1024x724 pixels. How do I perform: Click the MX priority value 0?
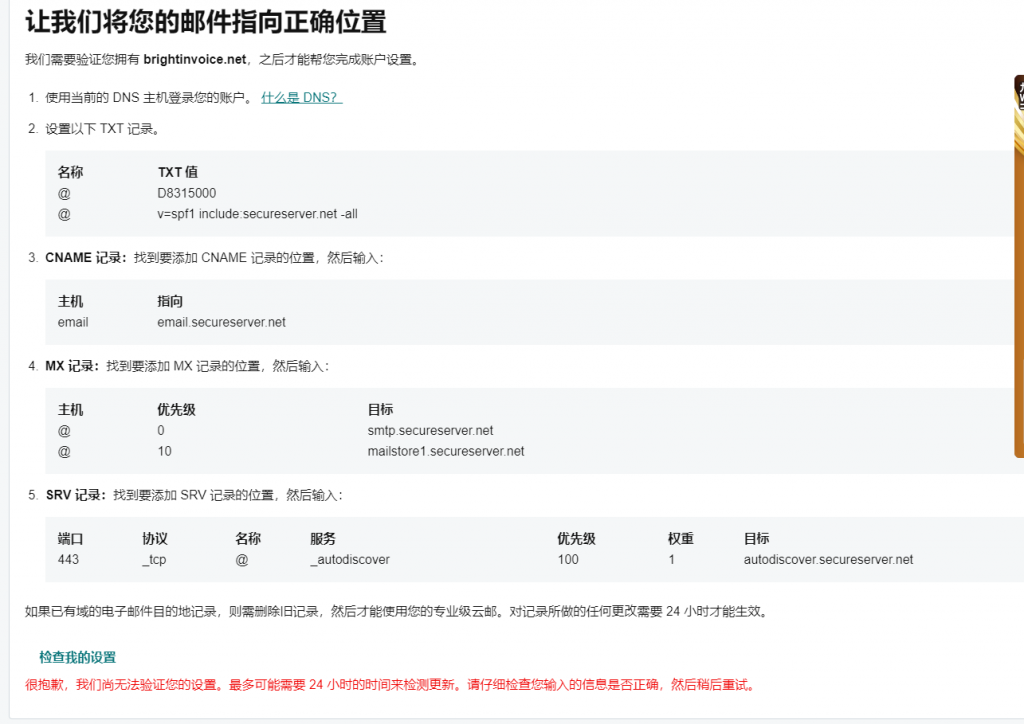tap(161, 431)
